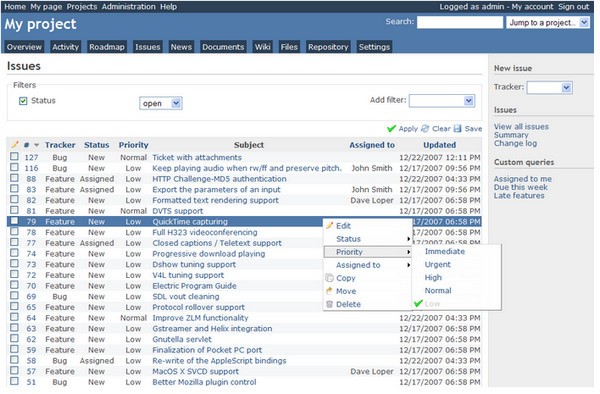Click the Home link in top bar
Image resolution: width=600 pixels, height=394 pixels.
coord(15,7)
